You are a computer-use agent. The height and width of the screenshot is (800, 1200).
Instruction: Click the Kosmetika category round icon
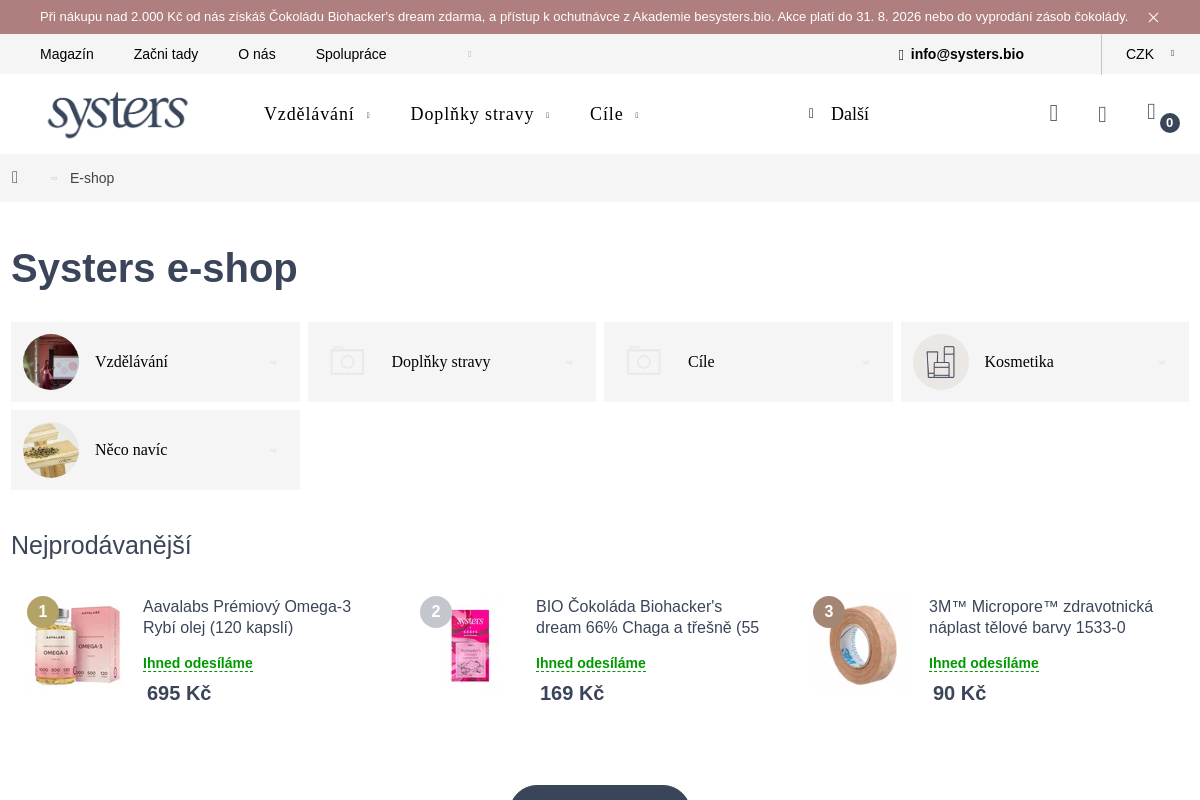(941, 362)
